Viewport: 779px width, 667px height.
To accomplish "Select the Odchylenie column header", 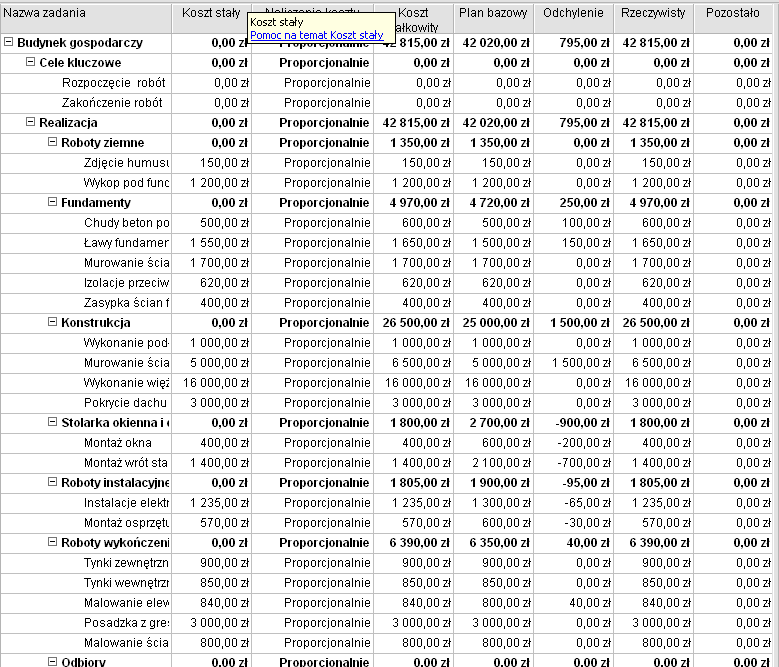I will [573, 19].
